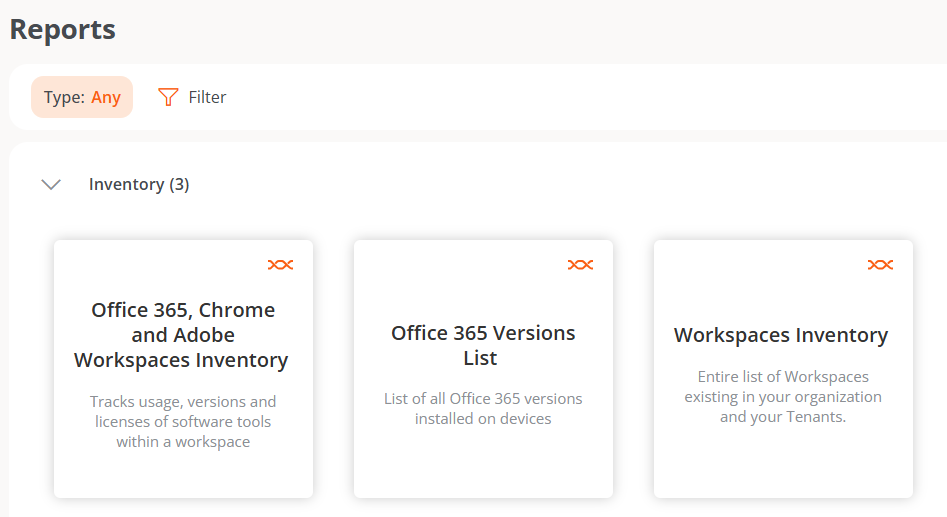The width and height of the screenshot is (947, 517).
Task: Click the Filter text button
Action: coord(207,97)
